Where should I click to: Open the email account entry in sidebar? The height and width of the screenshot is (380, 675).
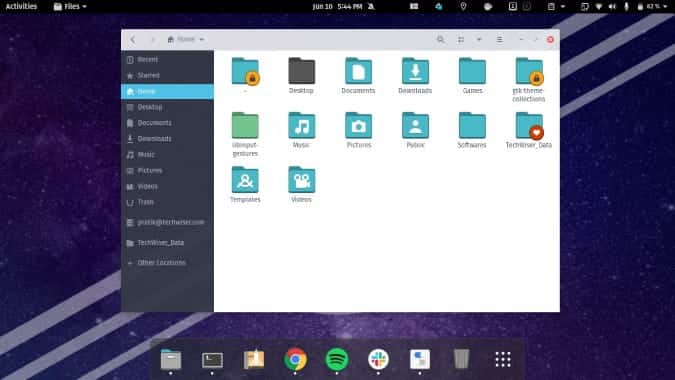pyautogui.click(x=167, y=222)
